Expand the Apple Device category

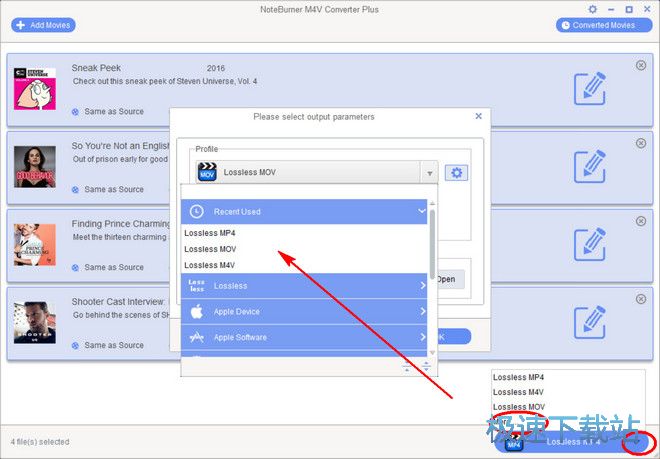304,312
